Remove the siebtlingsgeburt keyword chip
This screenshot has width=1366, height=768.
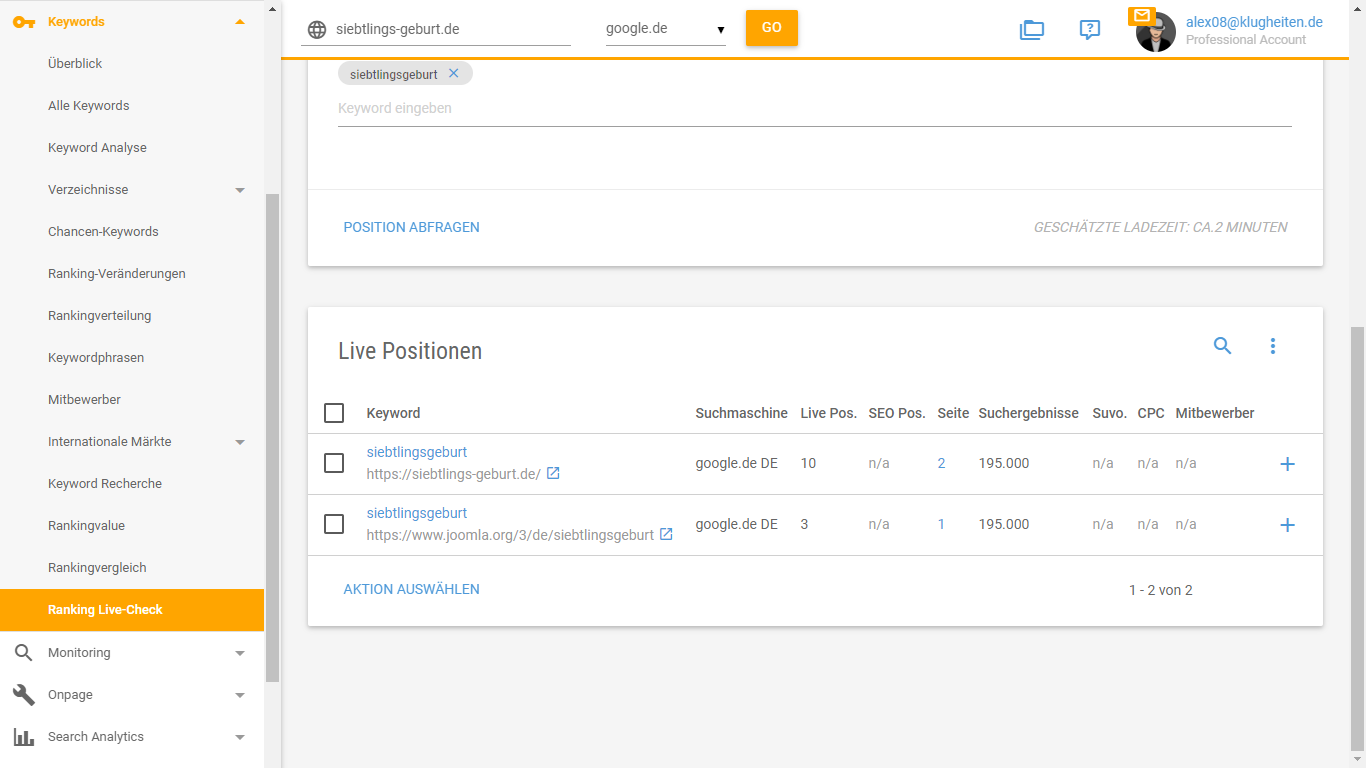click(454, 74)
